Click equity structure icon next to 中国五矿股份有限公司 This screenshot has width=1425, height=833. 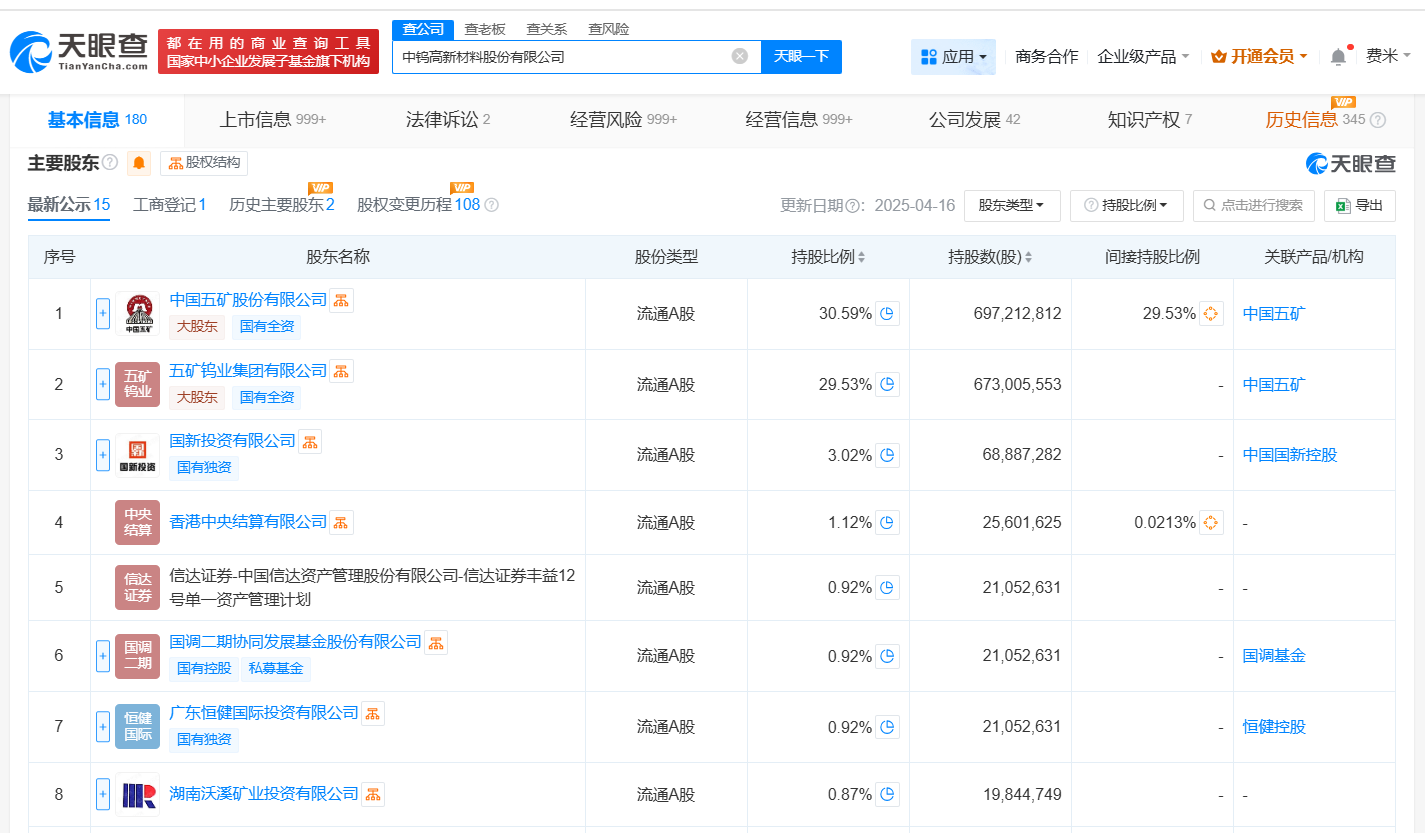click(x=341, y=300)
